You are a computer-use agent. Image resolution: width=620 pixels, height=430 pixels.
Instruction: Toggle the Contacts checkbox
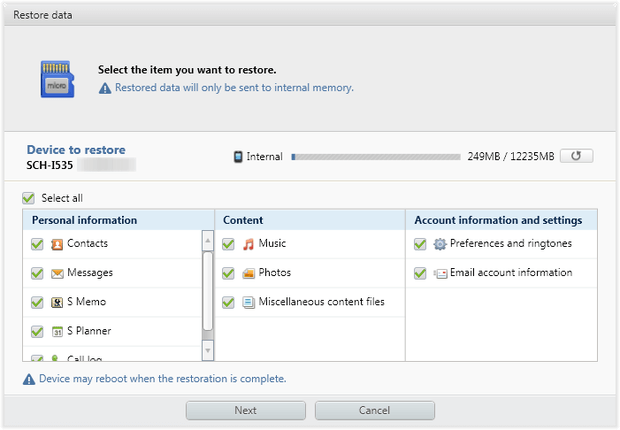[37, 244]
